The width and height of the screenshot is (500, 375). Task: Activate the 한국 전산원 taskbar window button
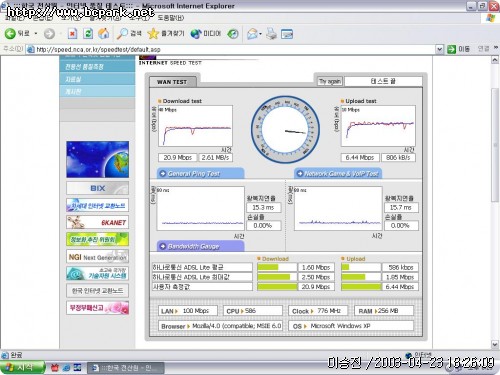coord(126,368)
